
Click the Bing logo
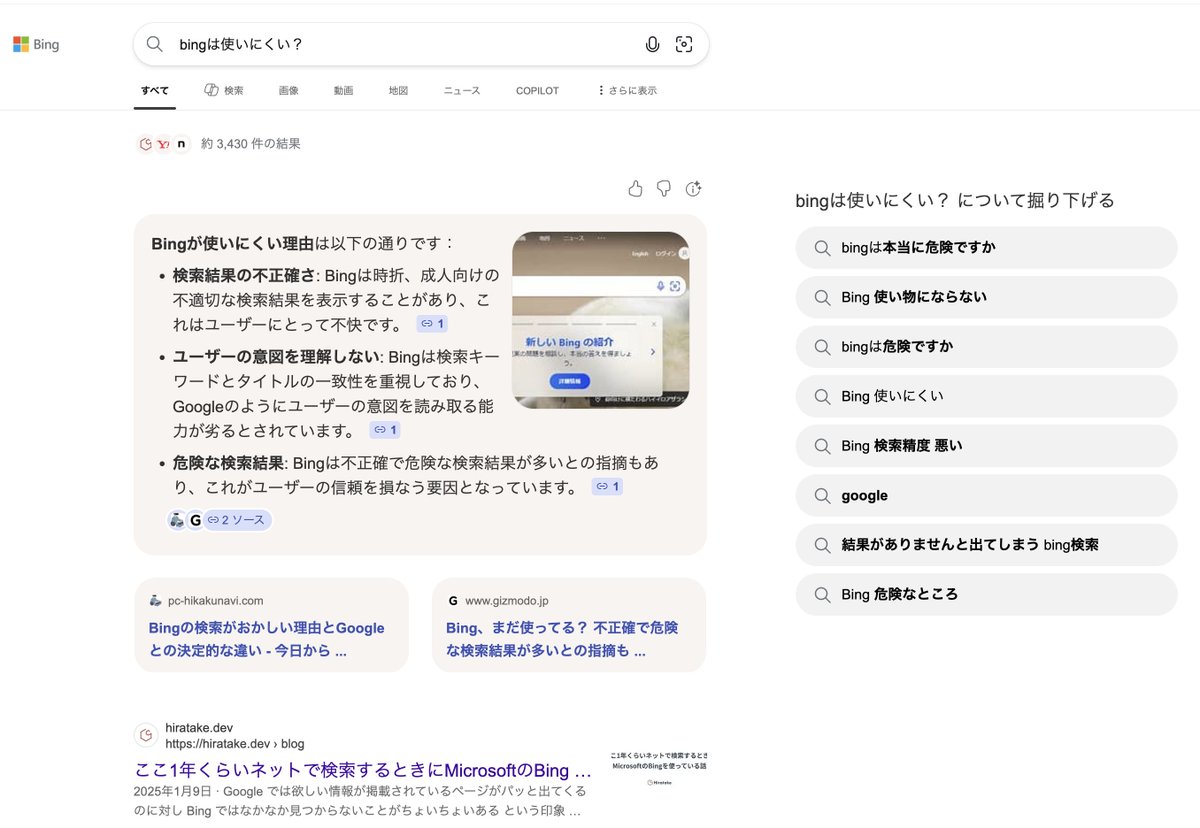pyautogui.click(x=36, y=44)
